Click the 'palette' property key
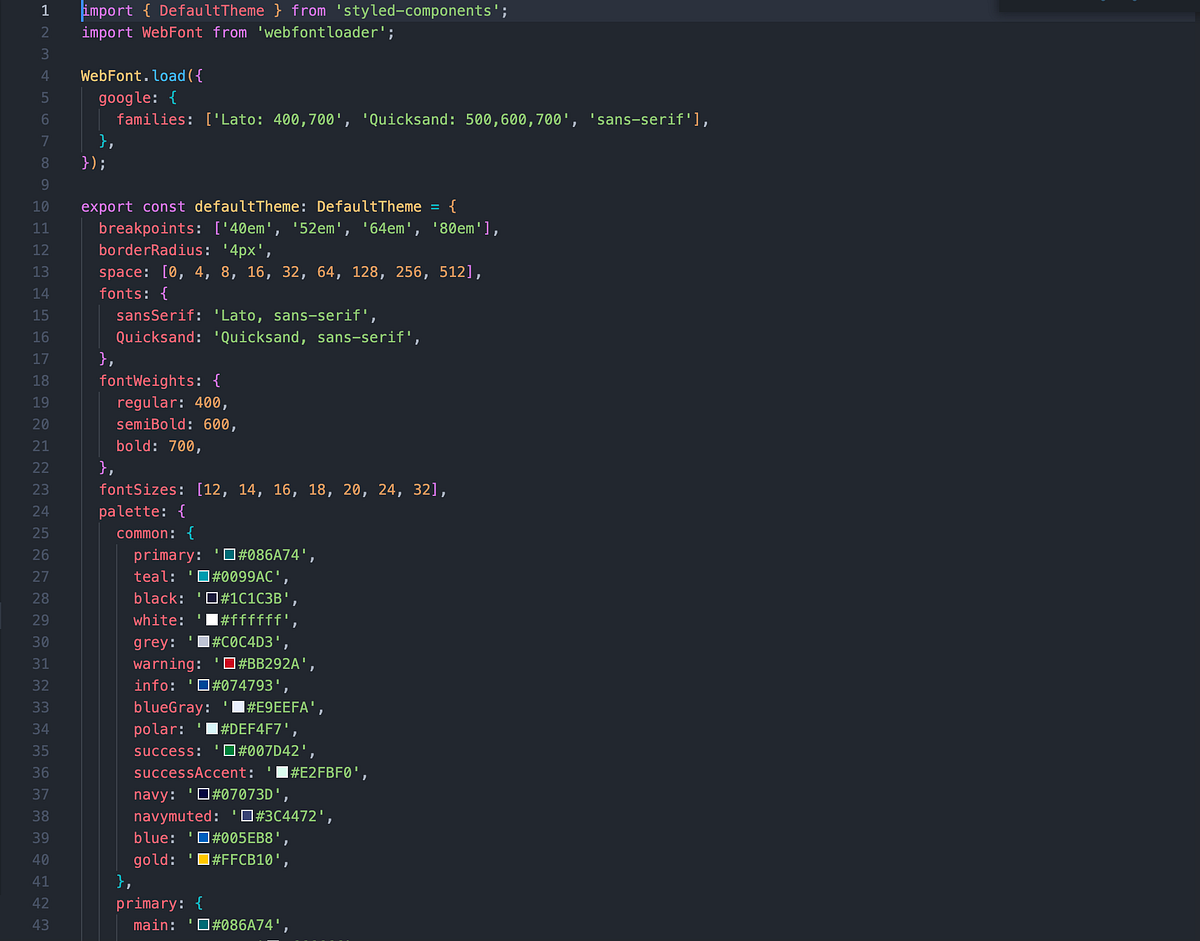1200x941 pixels. tap(129, 512)
